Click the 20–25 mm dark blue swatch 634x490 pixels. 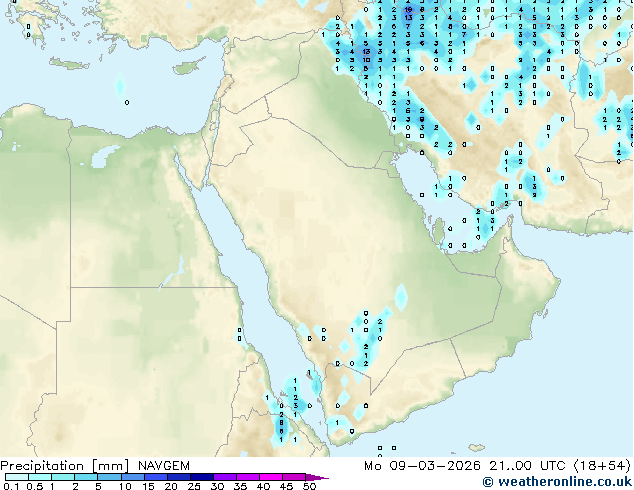[179, 477]
